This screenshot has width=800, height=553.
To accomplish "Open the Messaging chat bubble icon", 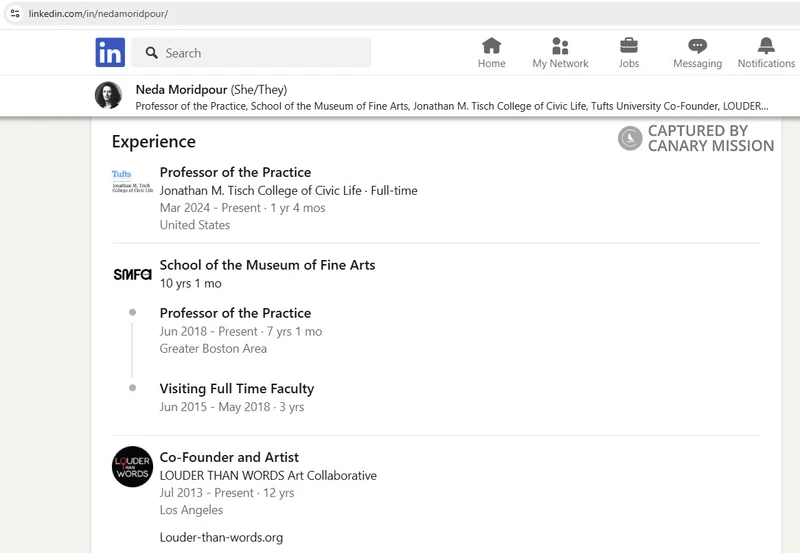I will 697,46.
